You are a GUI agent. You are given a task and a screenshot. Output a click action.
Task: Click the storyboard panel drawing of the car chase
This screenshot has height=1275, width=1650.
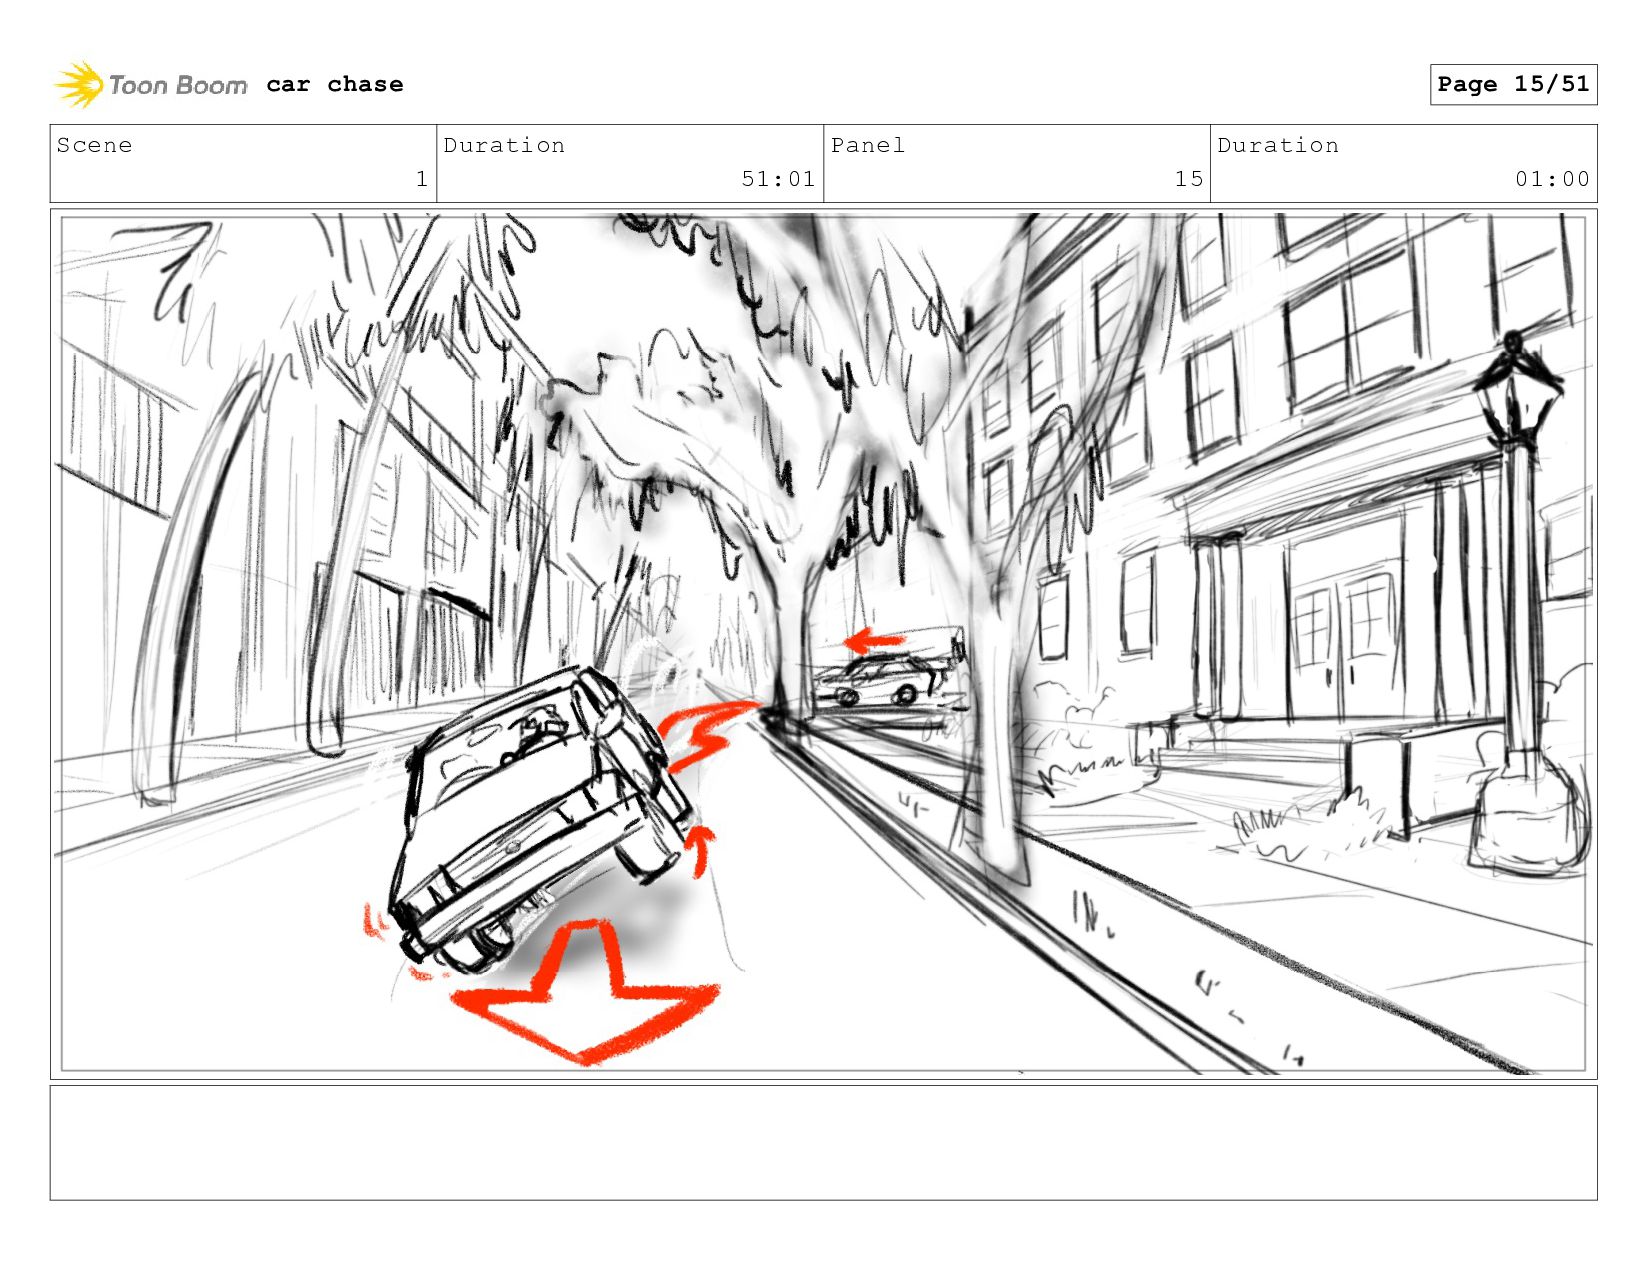pos(824,644)
